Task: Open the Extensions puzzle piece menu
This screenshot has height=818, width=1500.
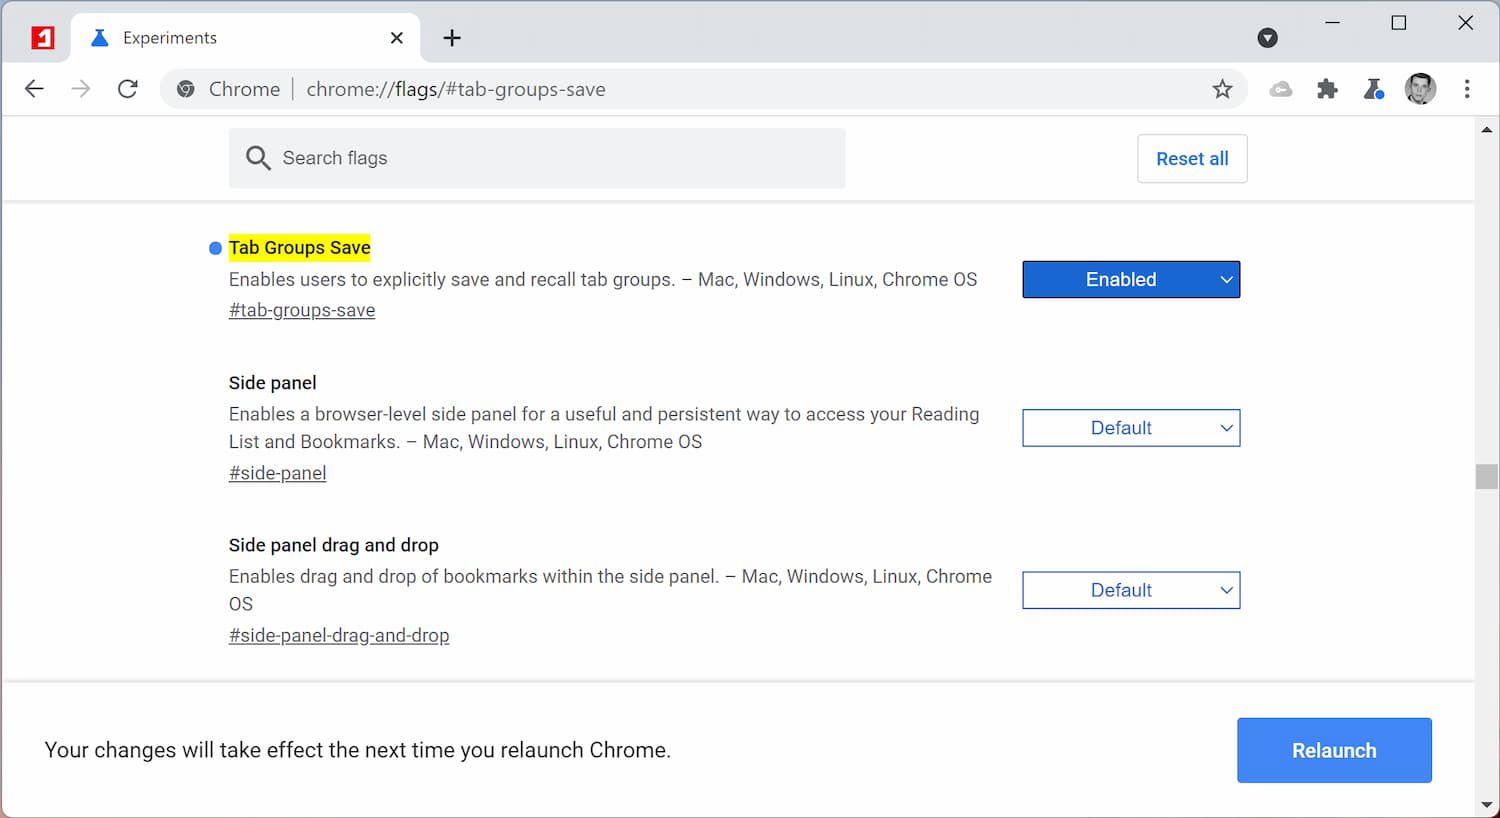Action: pyautogui.click(x=1327, y=89)
